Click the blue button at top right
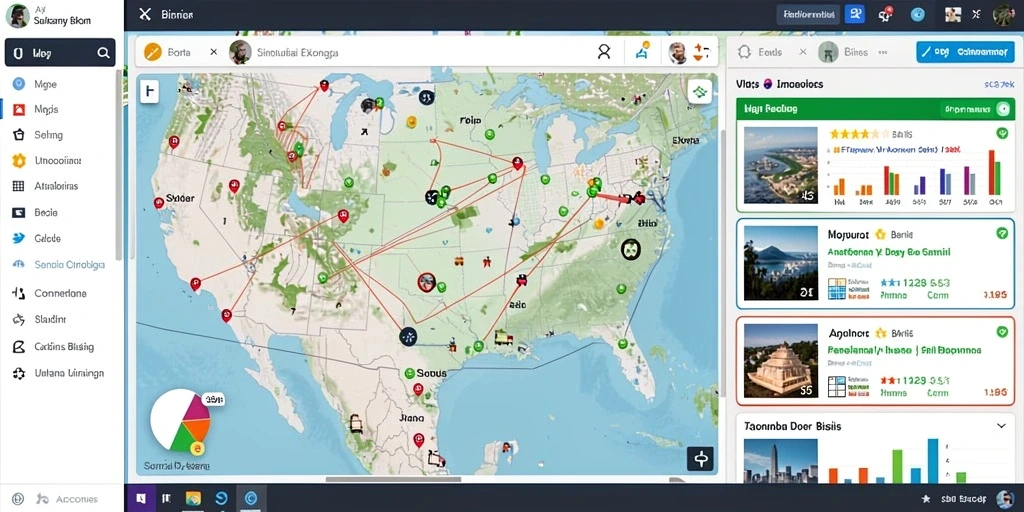The width and height of the screenshot is (1024, 512). (965, 52)
